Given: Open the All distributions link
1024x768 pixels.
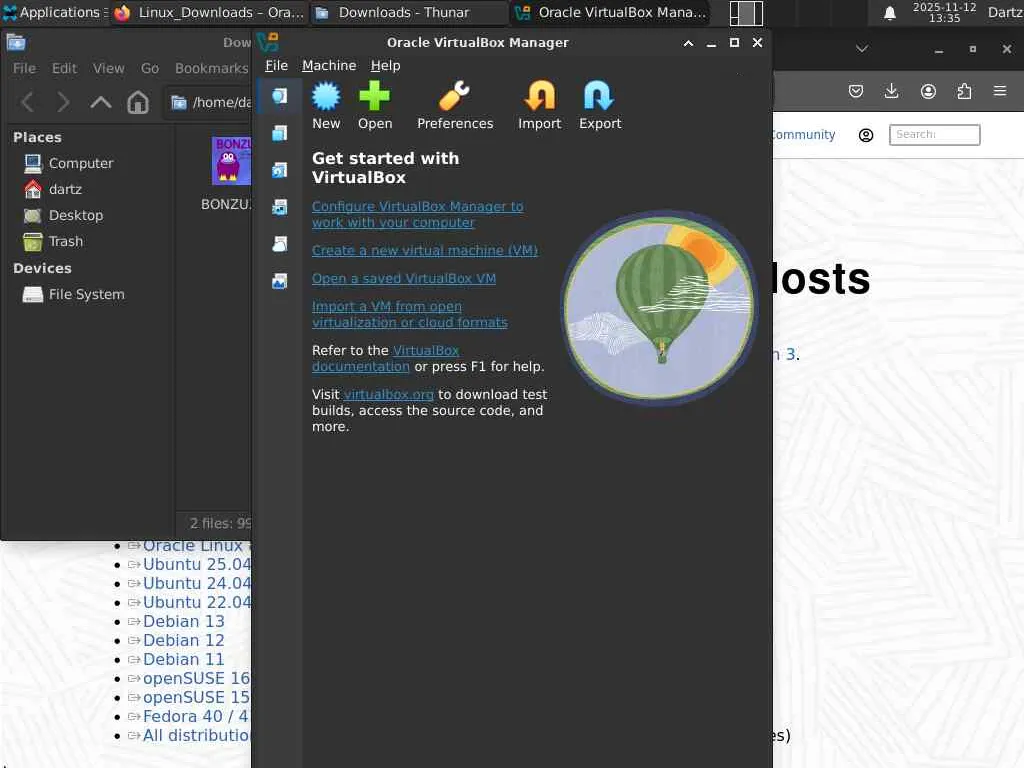Looking at the screenshot, I should point(197,735).
